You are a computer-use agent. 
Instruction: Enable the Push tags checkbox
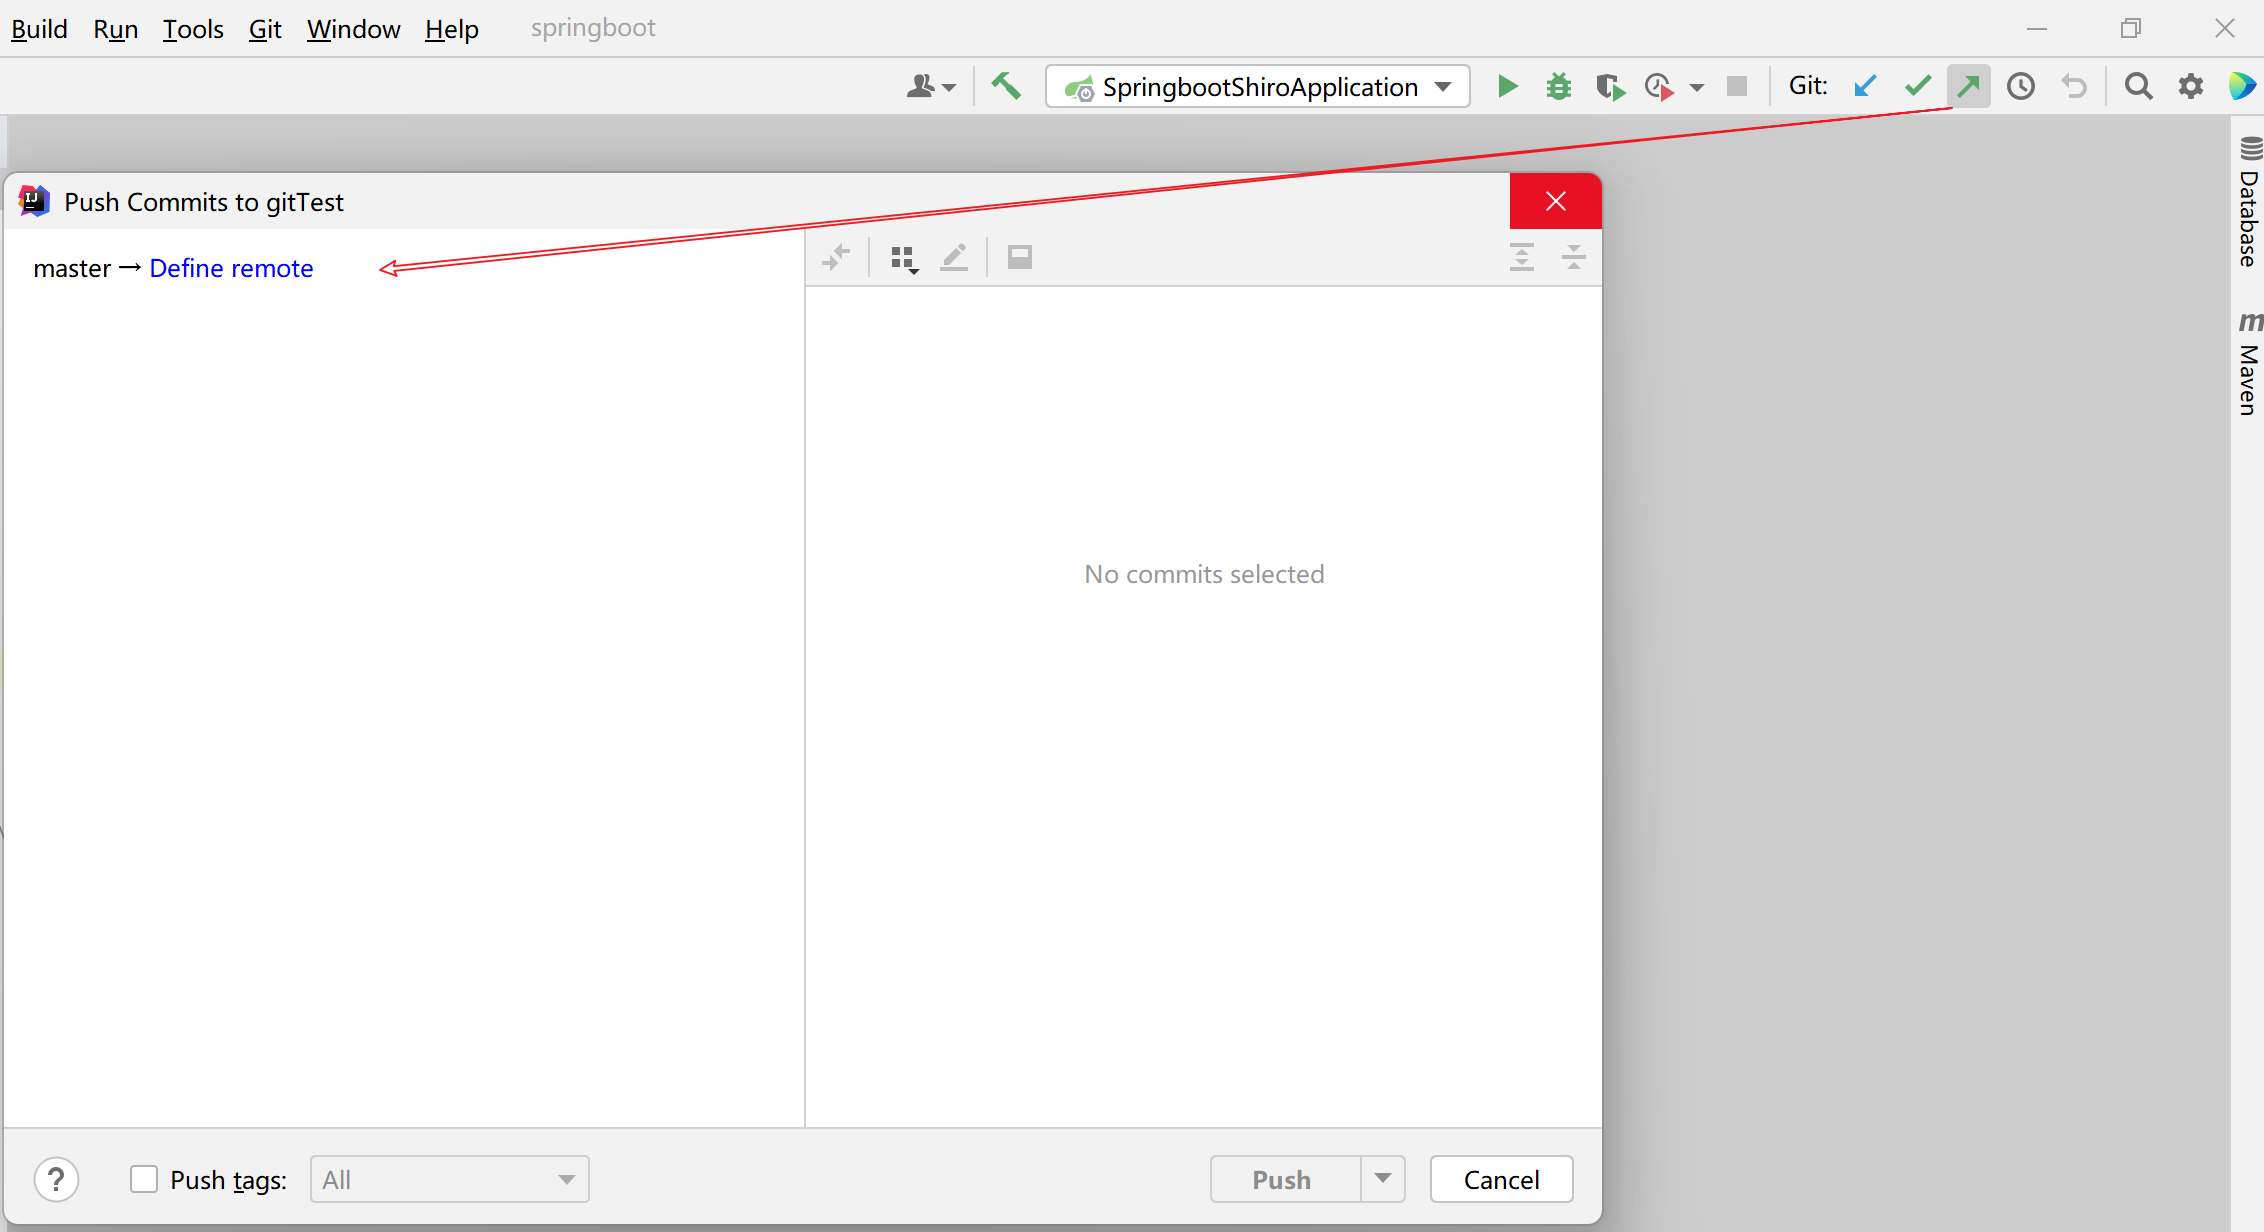144,1179
